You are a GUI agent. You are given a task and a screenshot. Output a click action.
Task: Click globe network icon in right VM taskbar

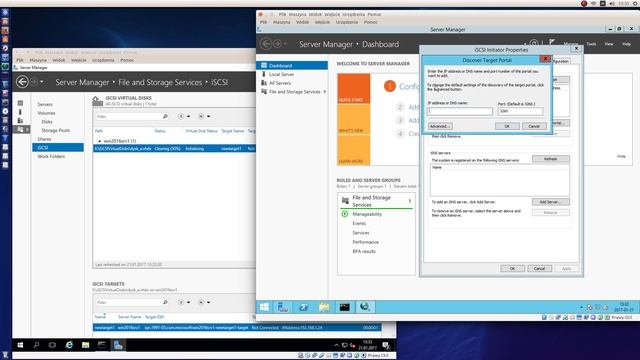[365, 307]
